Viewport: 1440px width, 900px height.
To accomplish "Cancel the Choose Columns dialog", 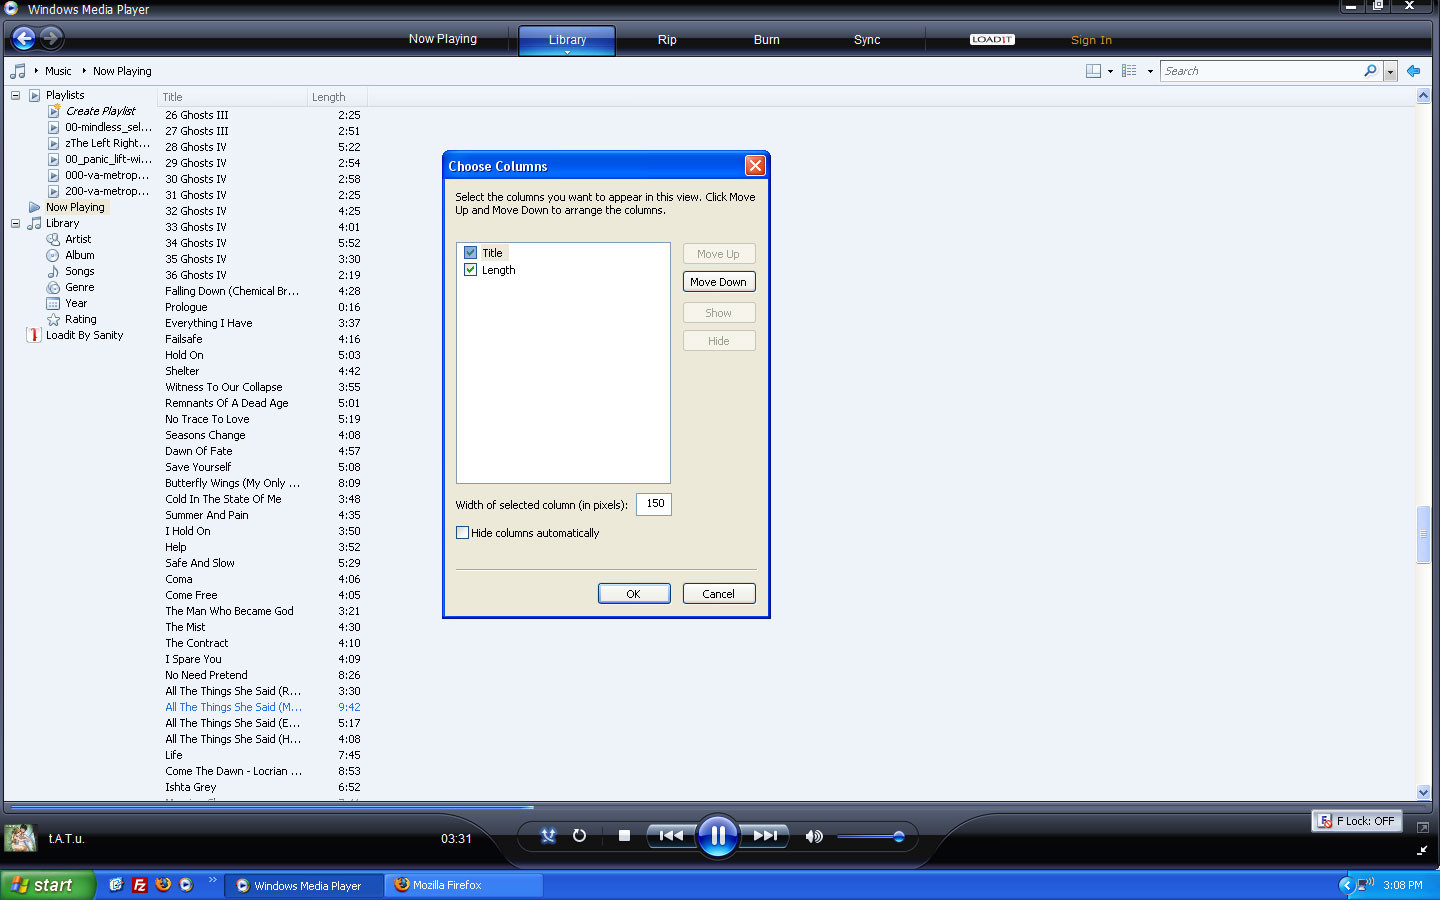I will 719,594.
